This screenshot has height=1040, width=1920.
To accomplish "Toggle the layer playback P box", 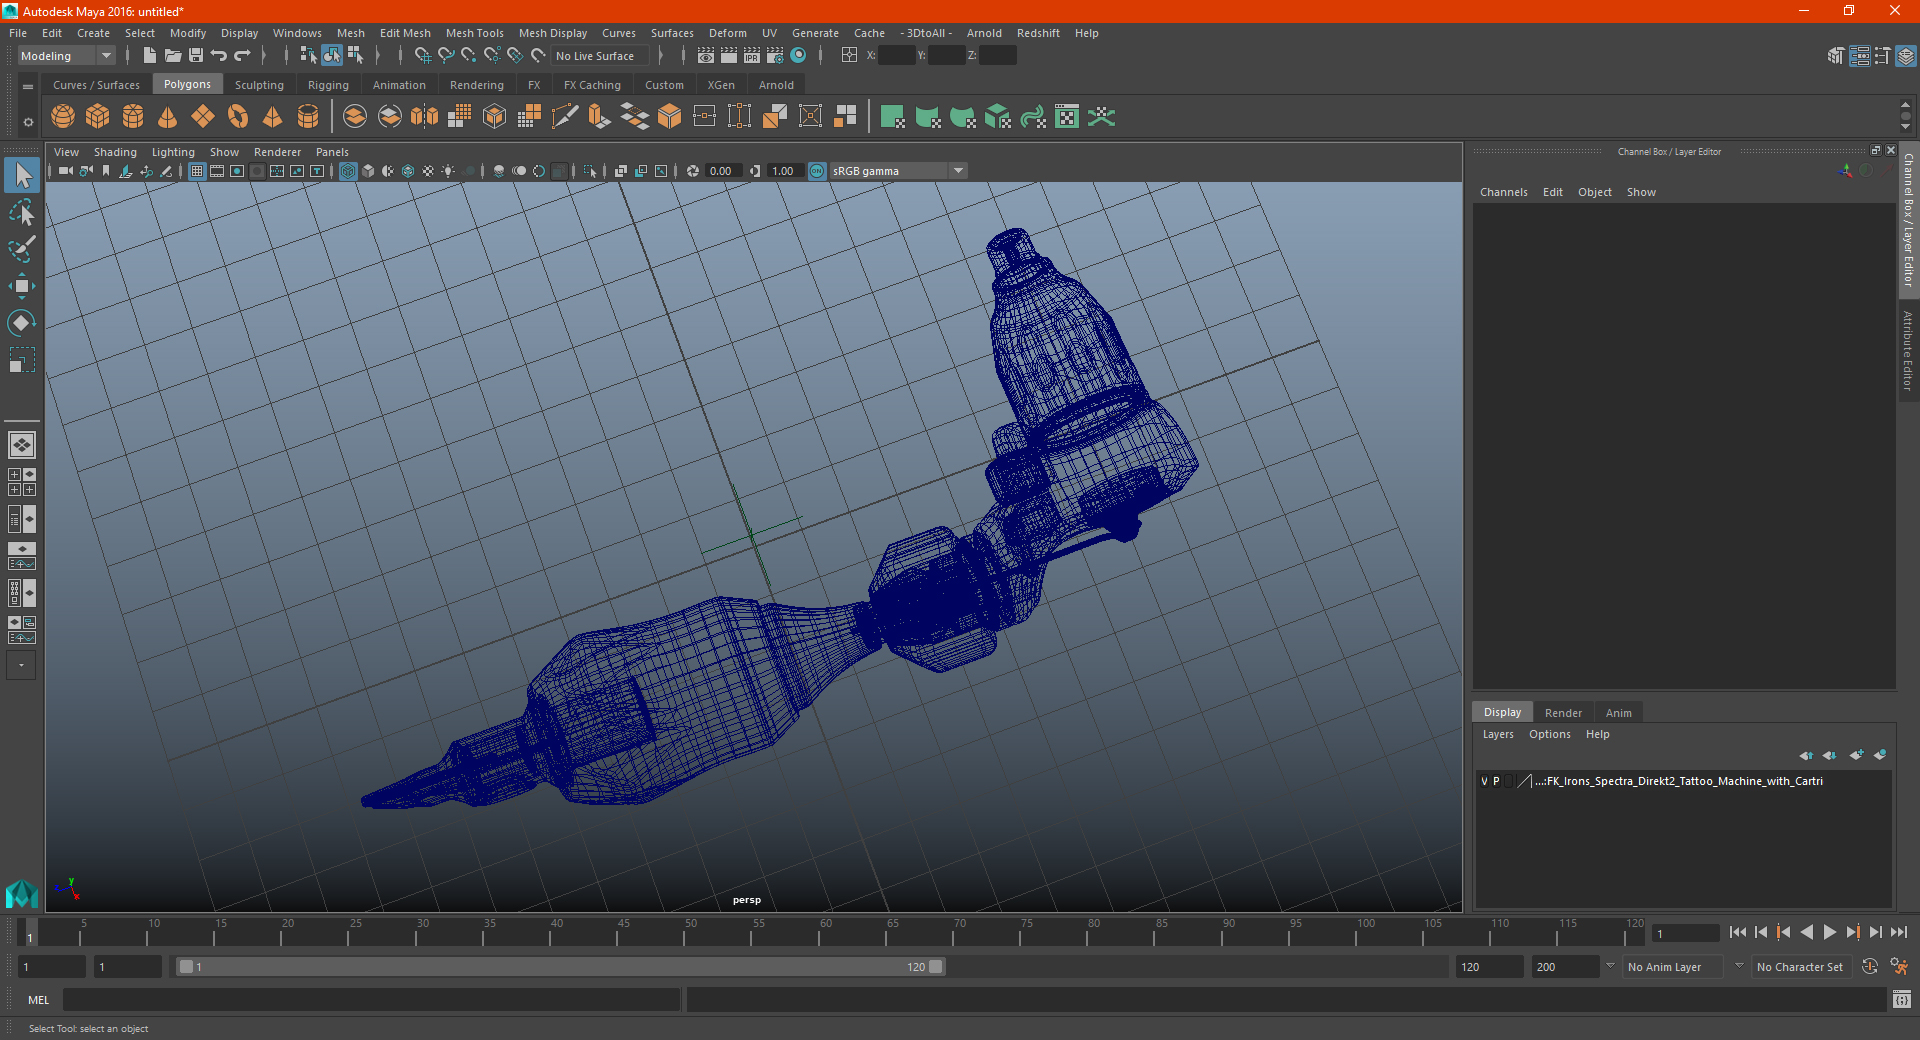I will point(1496,781).
